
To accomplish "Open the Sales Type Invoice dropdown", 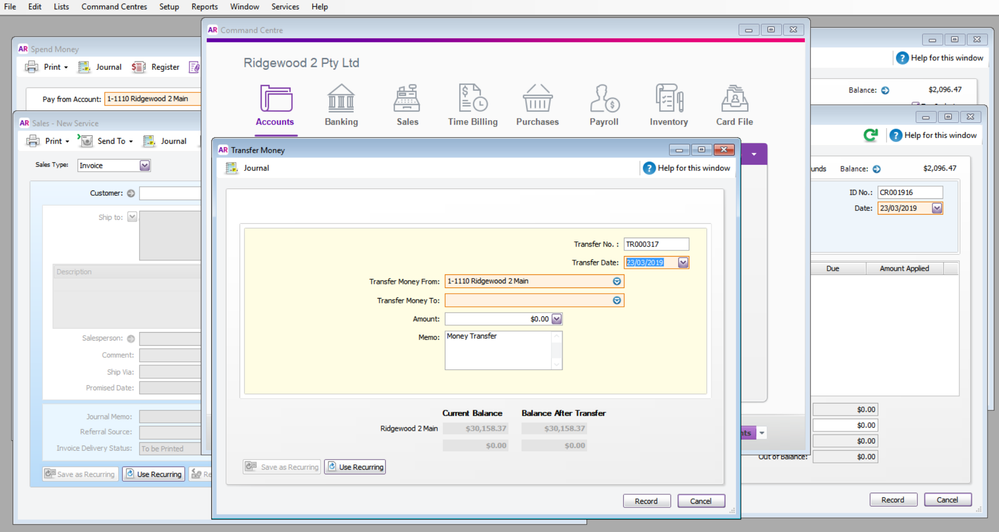I will point(145,166).
